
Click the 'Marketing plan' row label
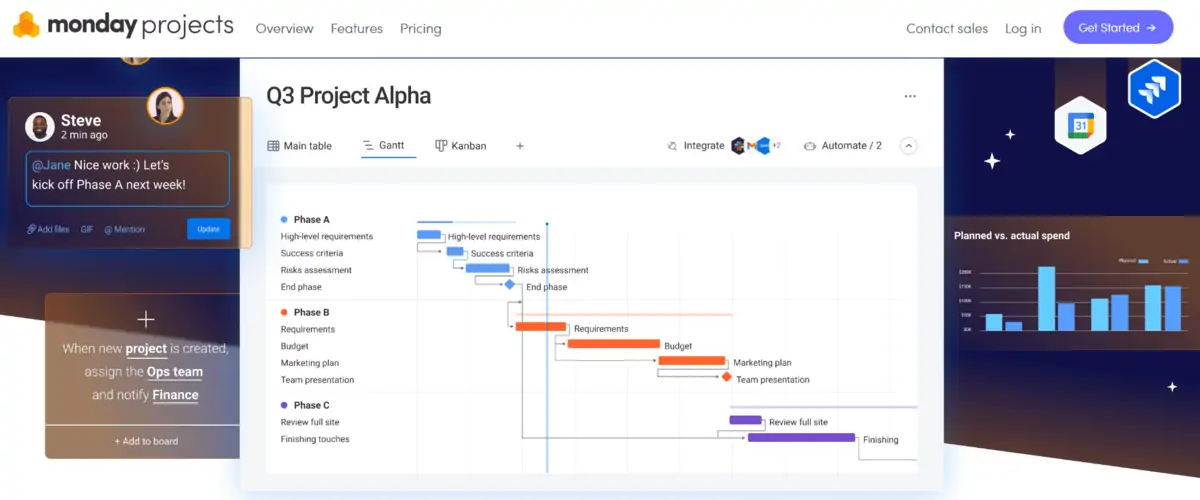[310, 364]
